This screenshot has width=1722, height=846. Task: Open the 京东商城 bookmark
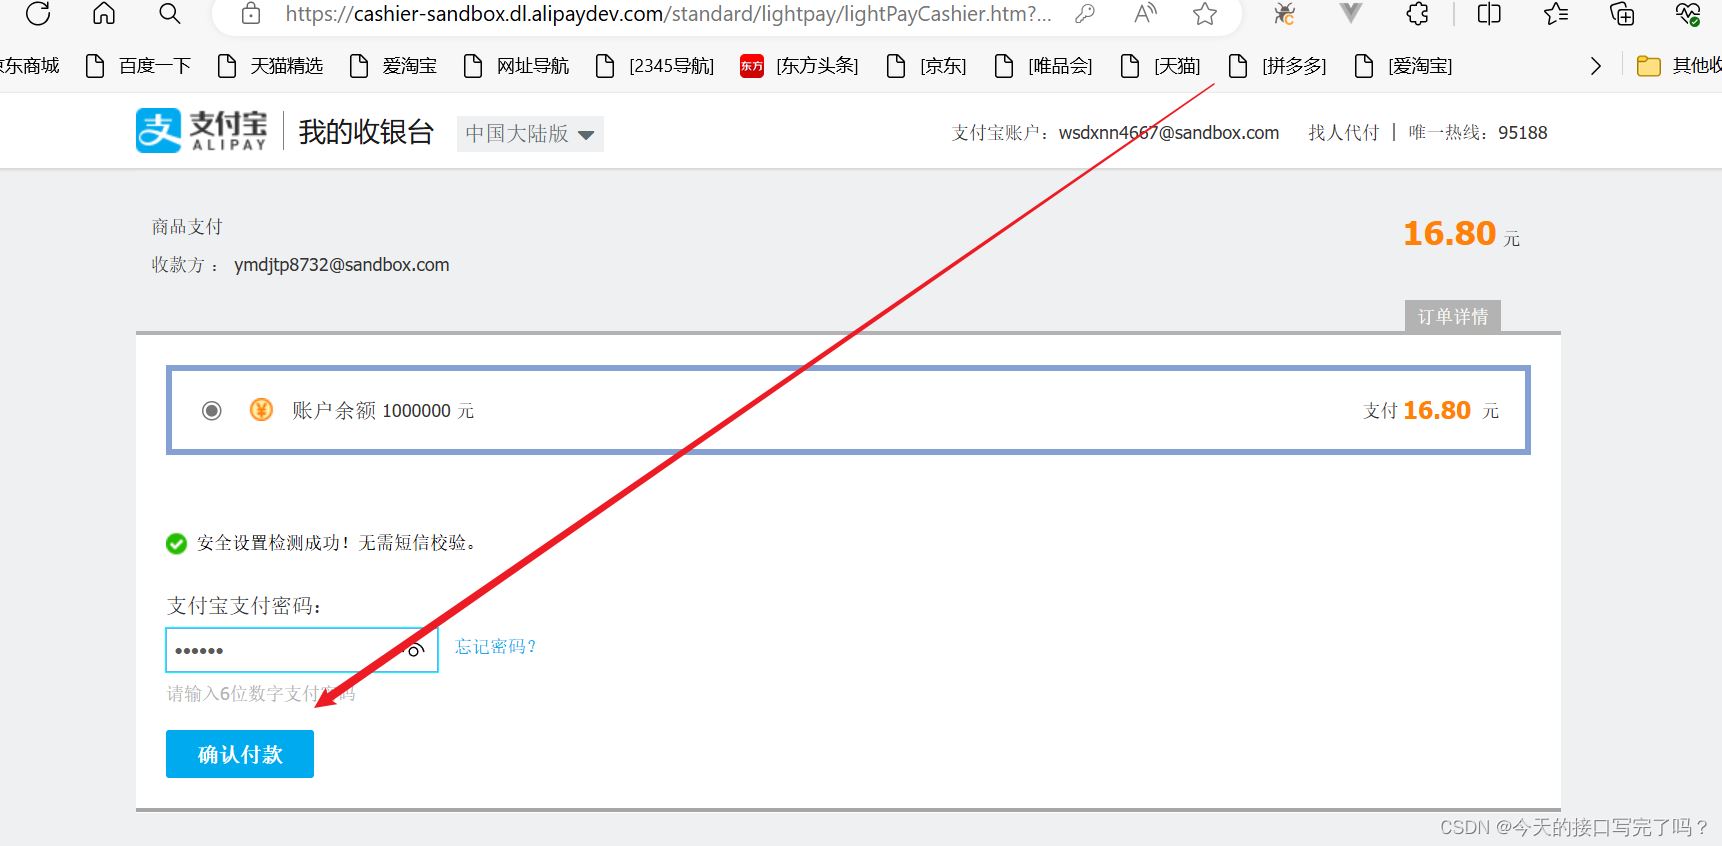pos(30,66)
